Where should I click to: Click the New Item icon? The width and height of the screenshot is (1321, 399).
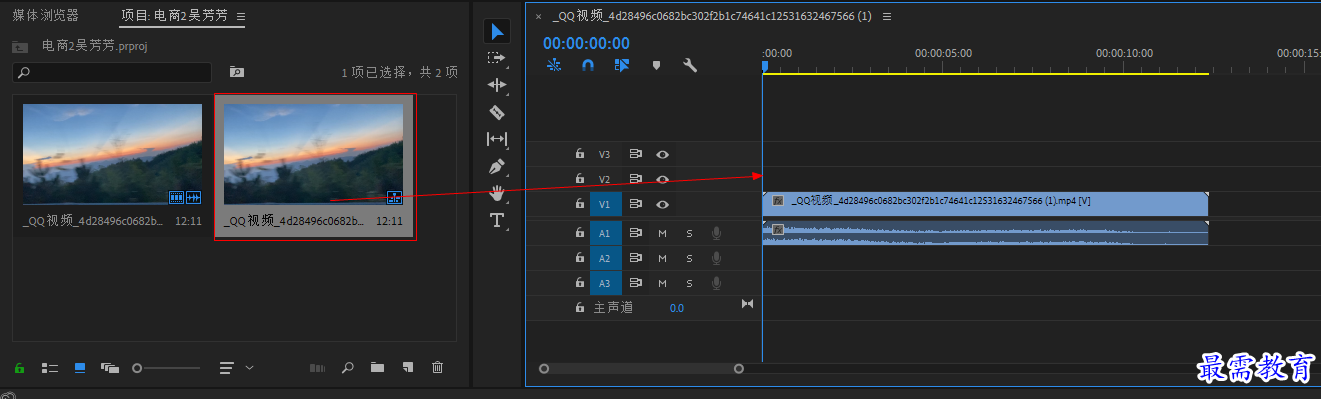coord(407,368)
